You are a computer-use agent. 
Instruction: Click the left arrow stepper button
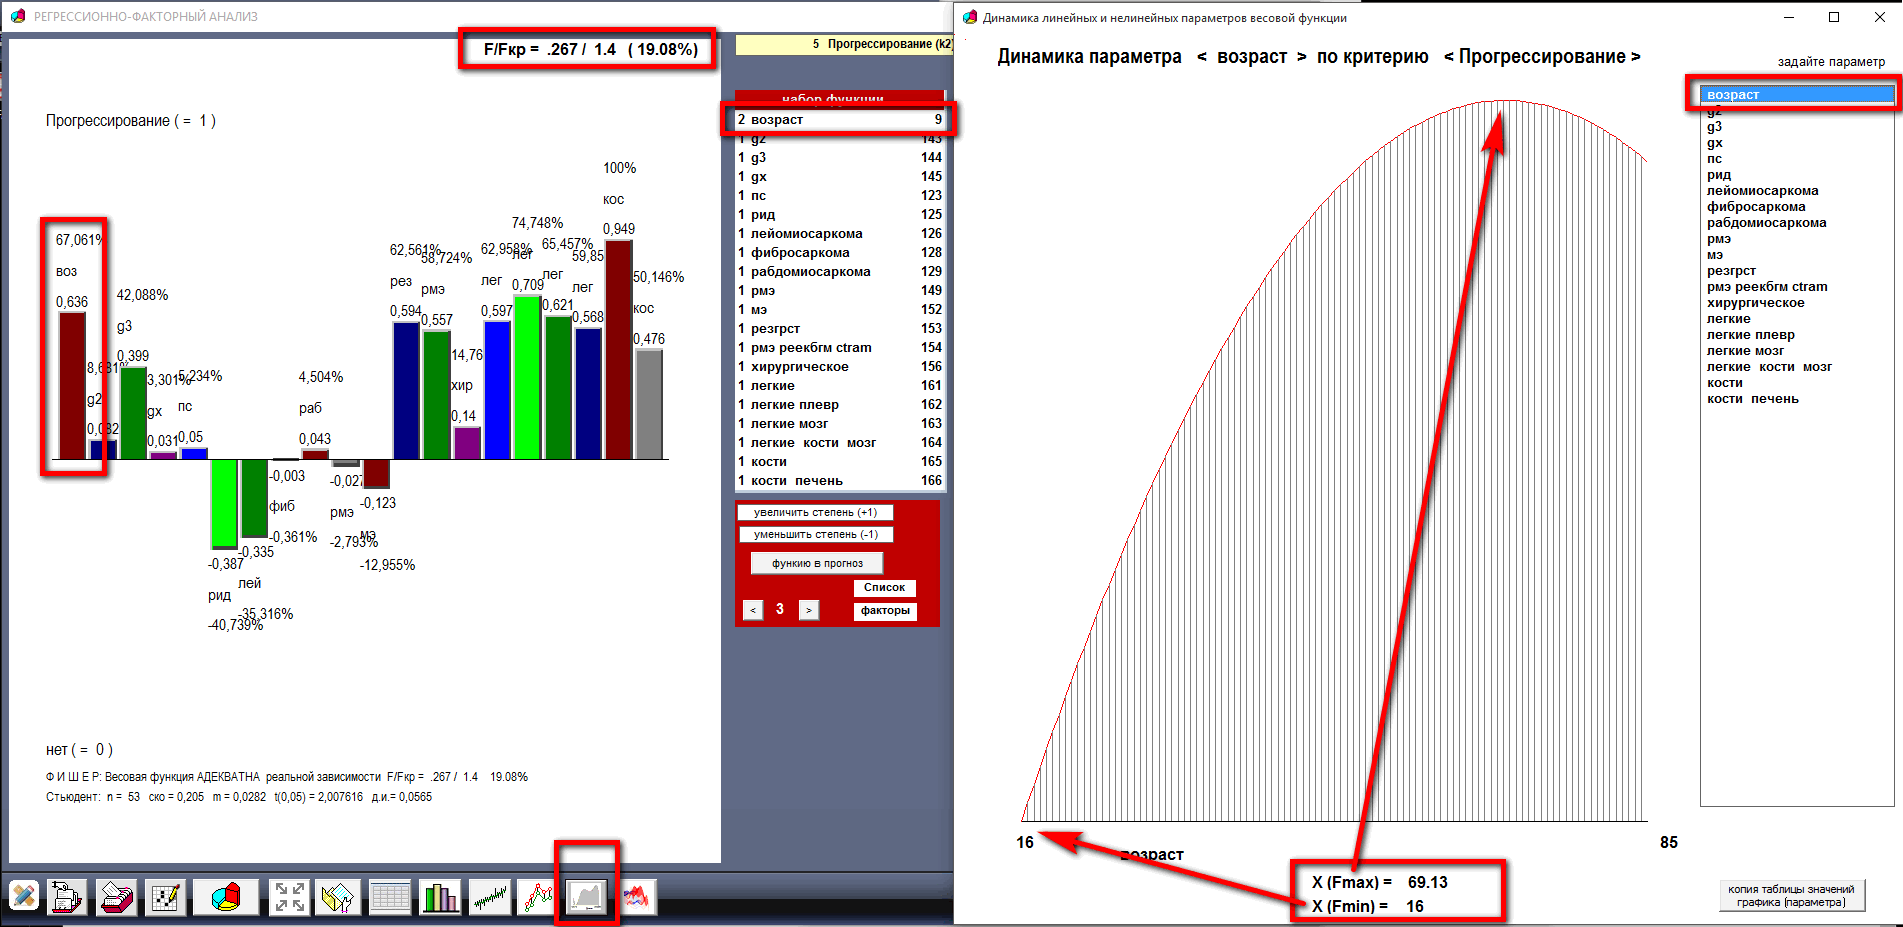(x=753, y=610)
